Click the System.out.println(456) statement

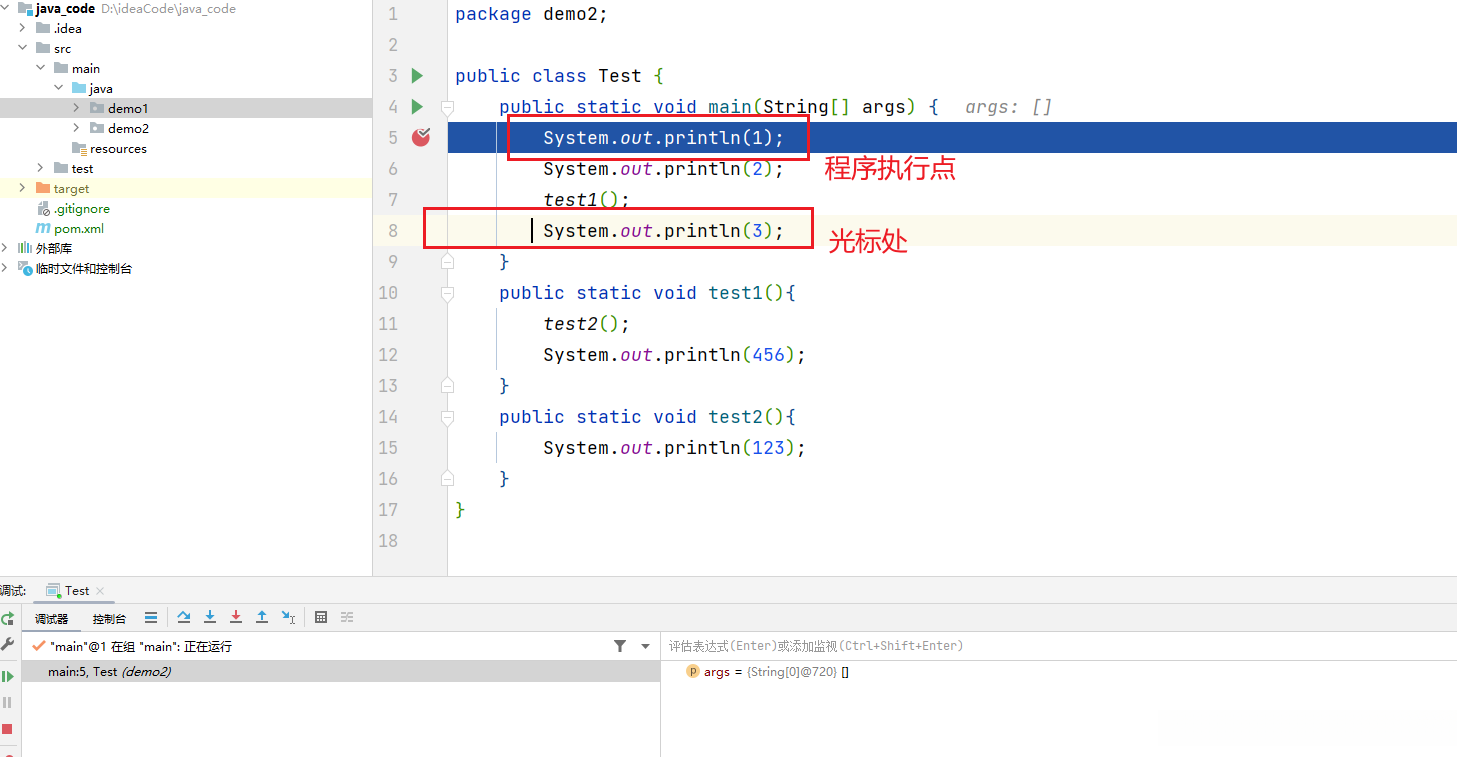tap(675, 355)
